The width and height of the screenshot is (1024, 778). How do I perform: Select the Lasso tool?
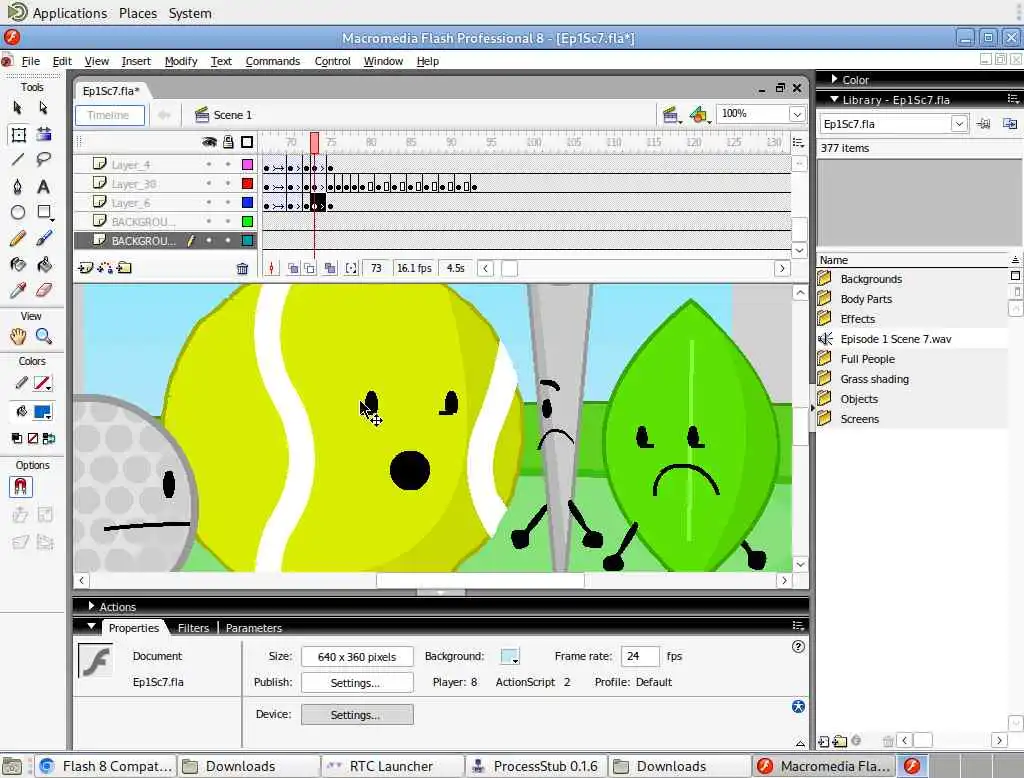coord(44,159)
